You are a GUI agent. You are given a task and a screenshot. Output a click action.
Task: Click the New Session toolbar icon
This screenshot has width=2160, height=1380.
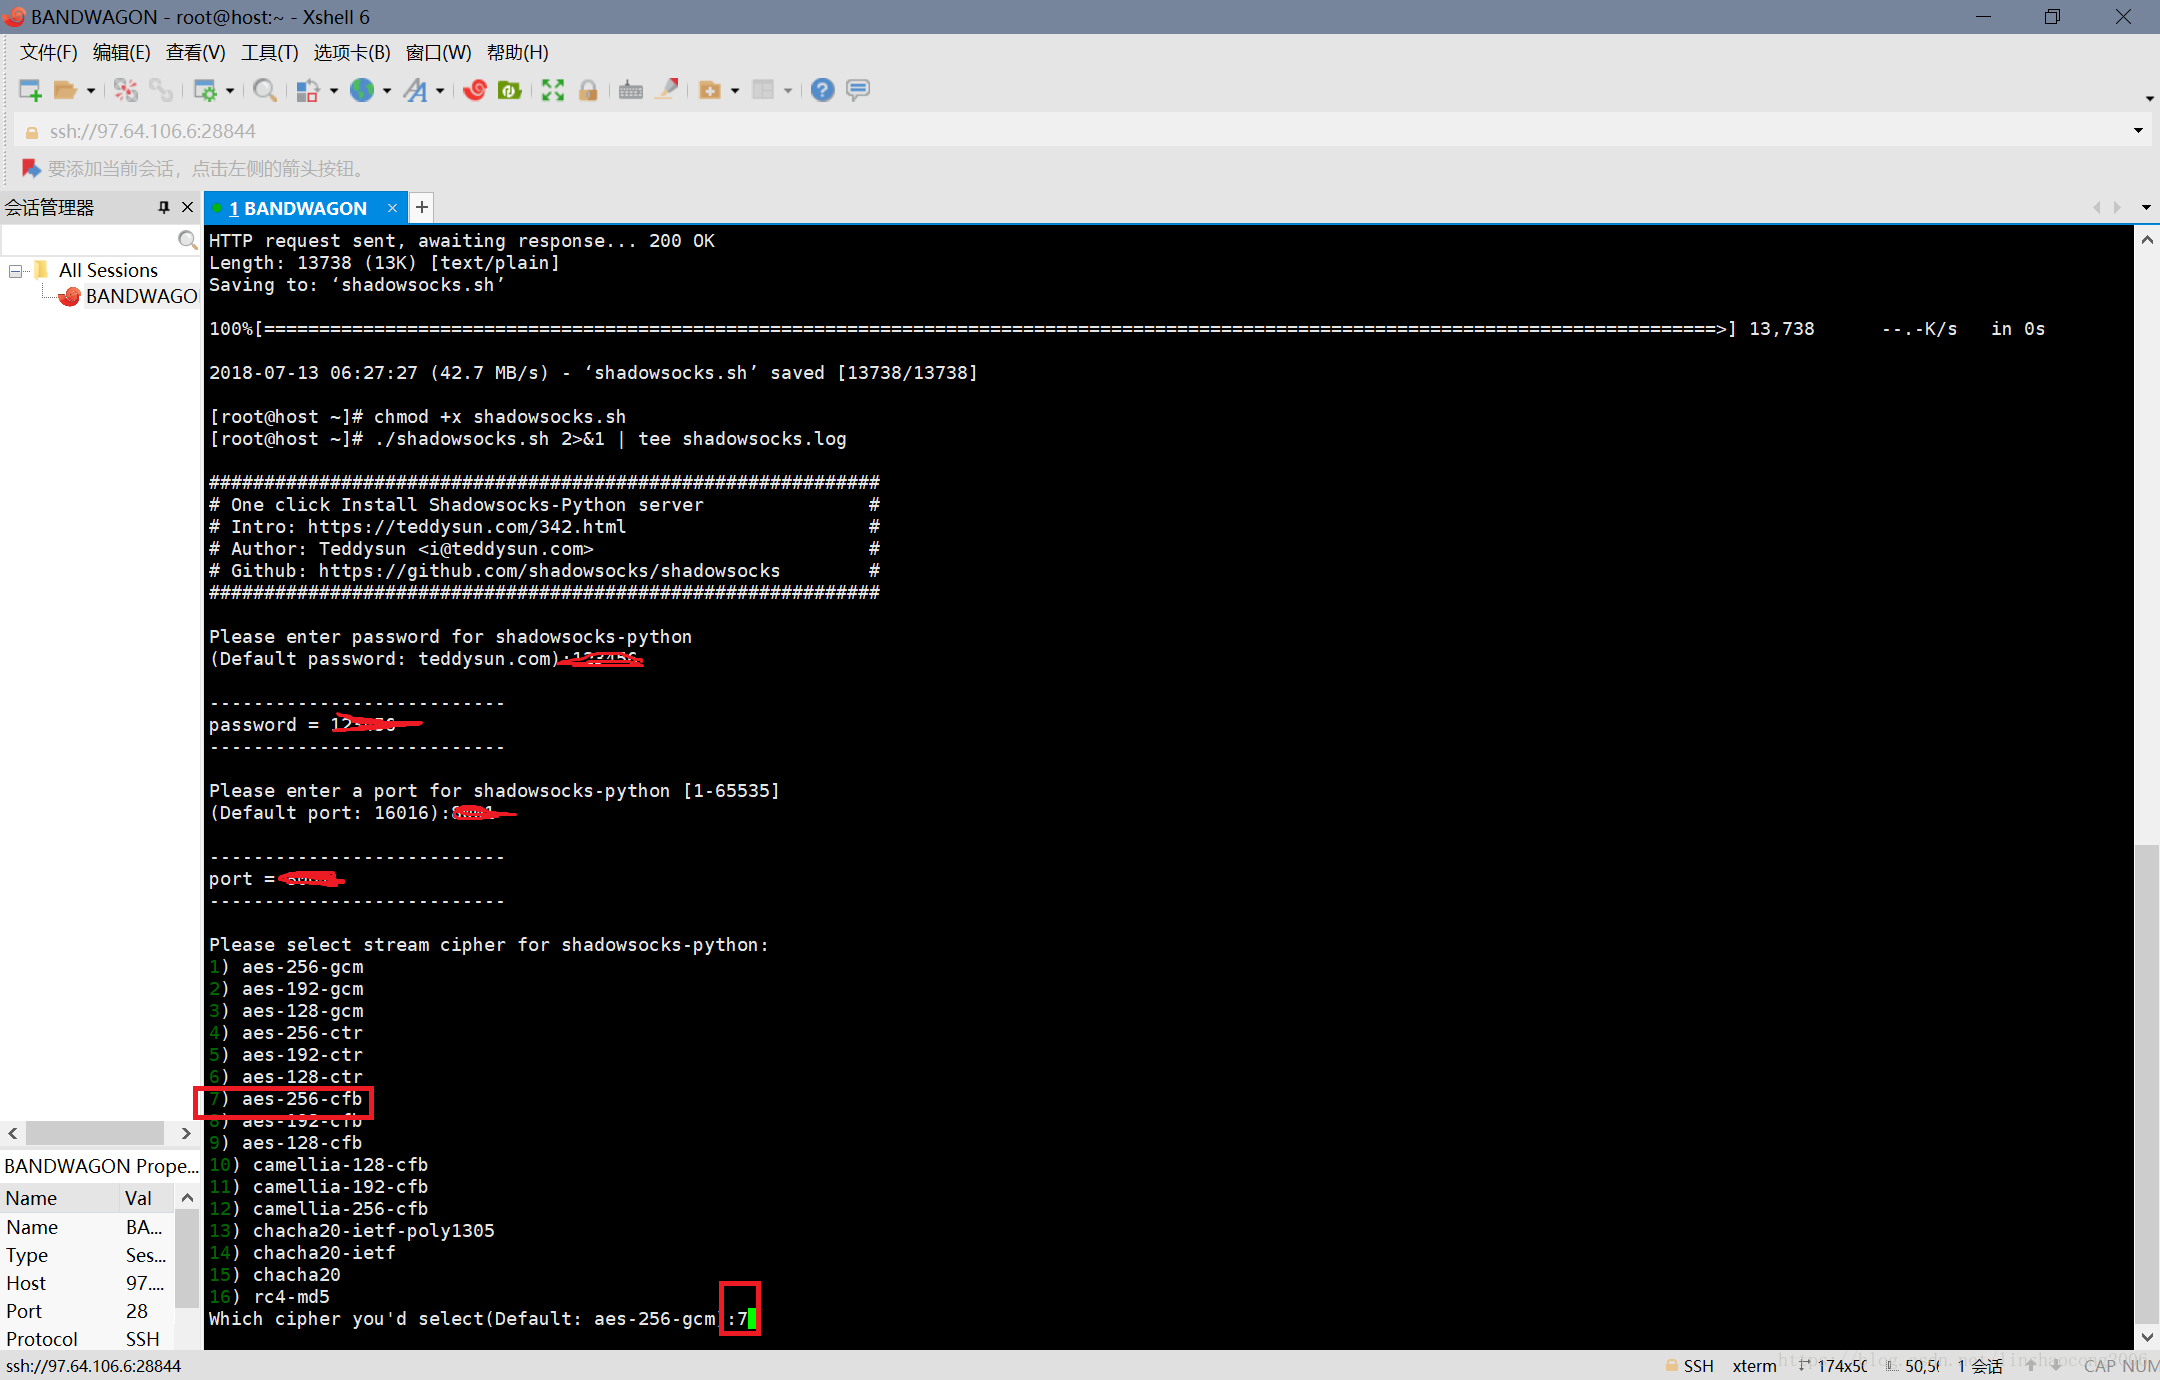pos(30,90)
